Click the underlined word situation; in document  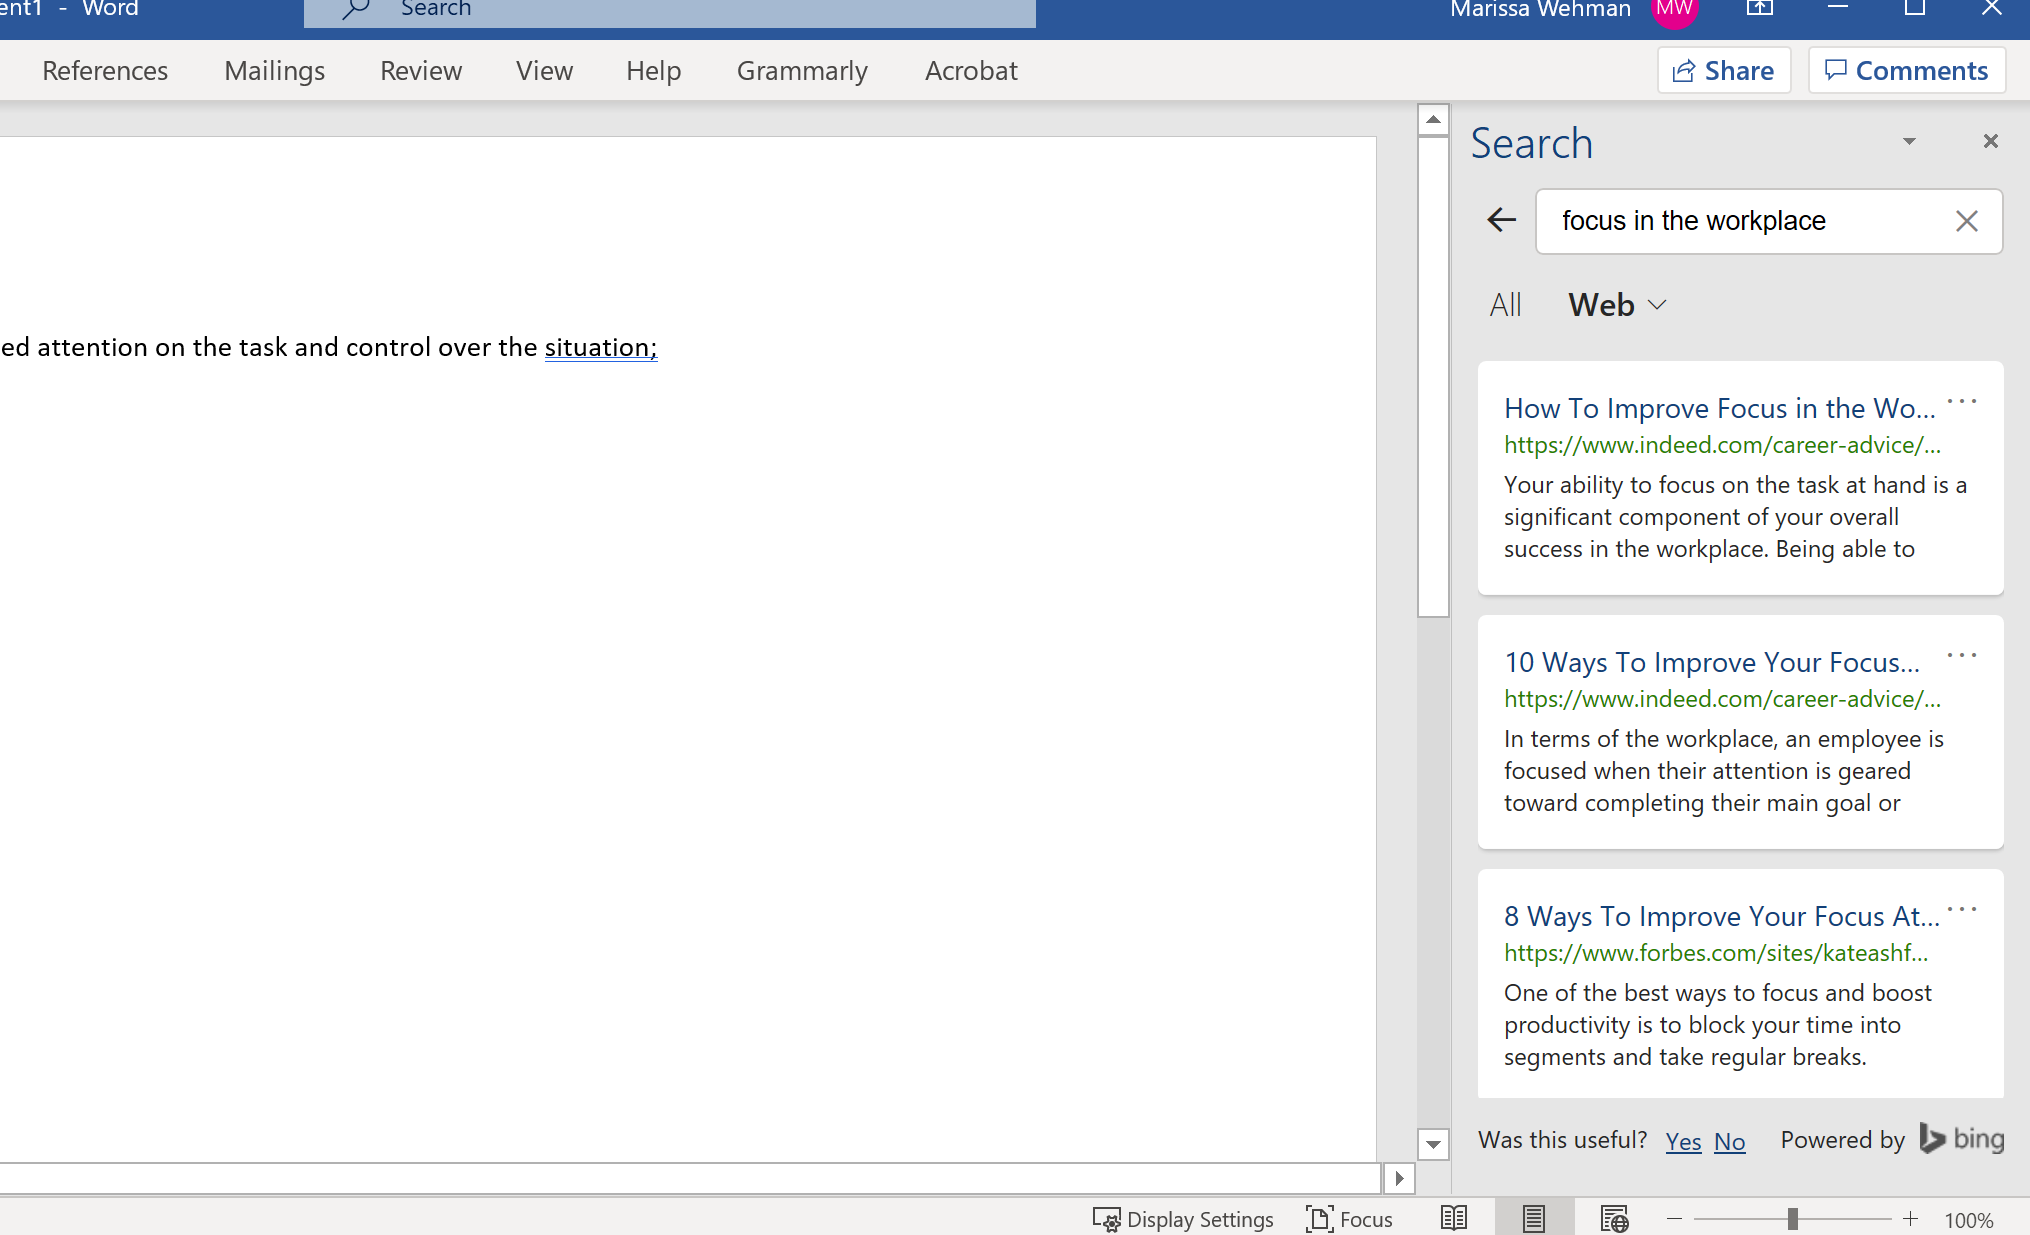(601, 347)
